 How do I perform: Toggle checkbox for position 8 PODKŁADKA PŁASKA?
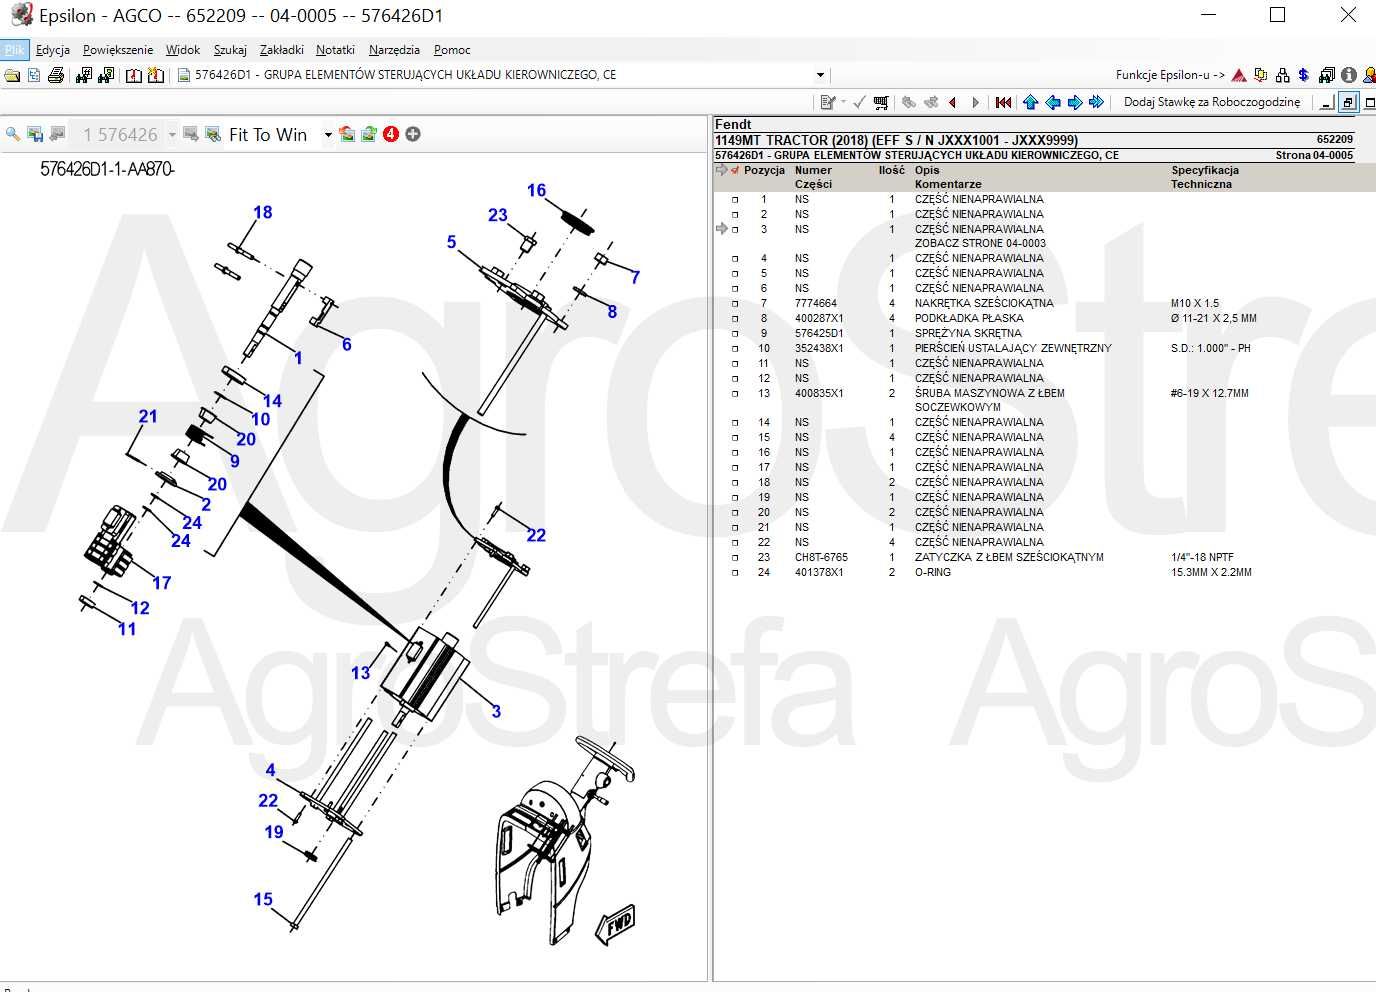[735, 319]
